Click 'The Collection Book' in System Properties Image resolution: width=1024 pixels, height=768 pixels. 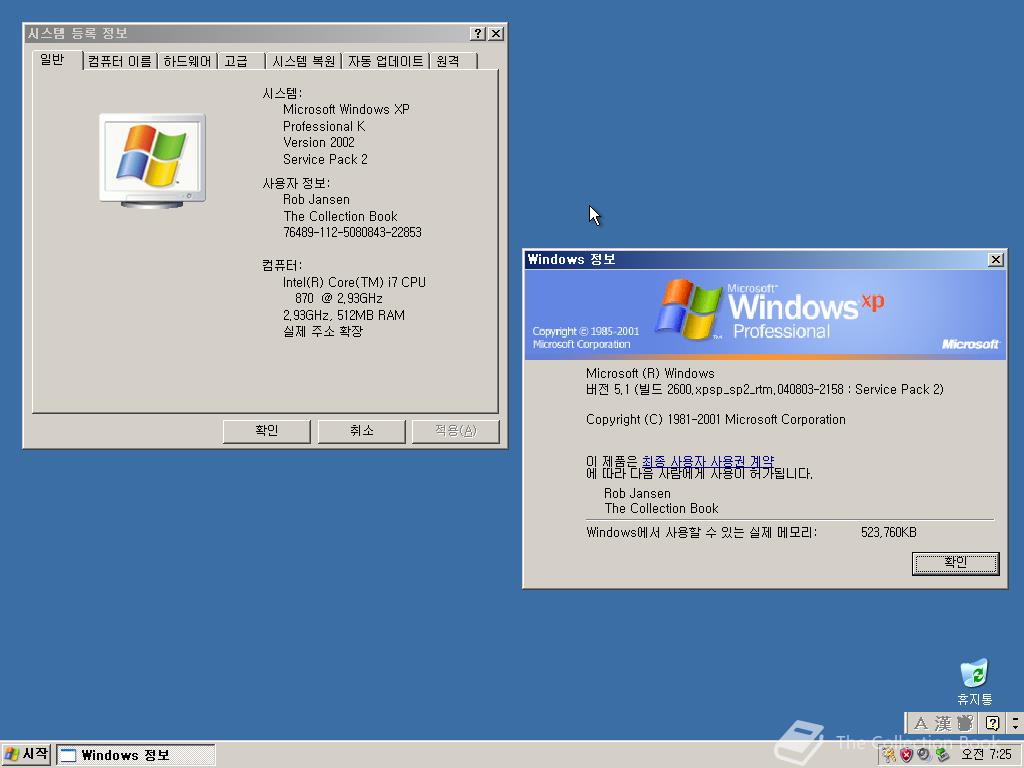(340, 216)
